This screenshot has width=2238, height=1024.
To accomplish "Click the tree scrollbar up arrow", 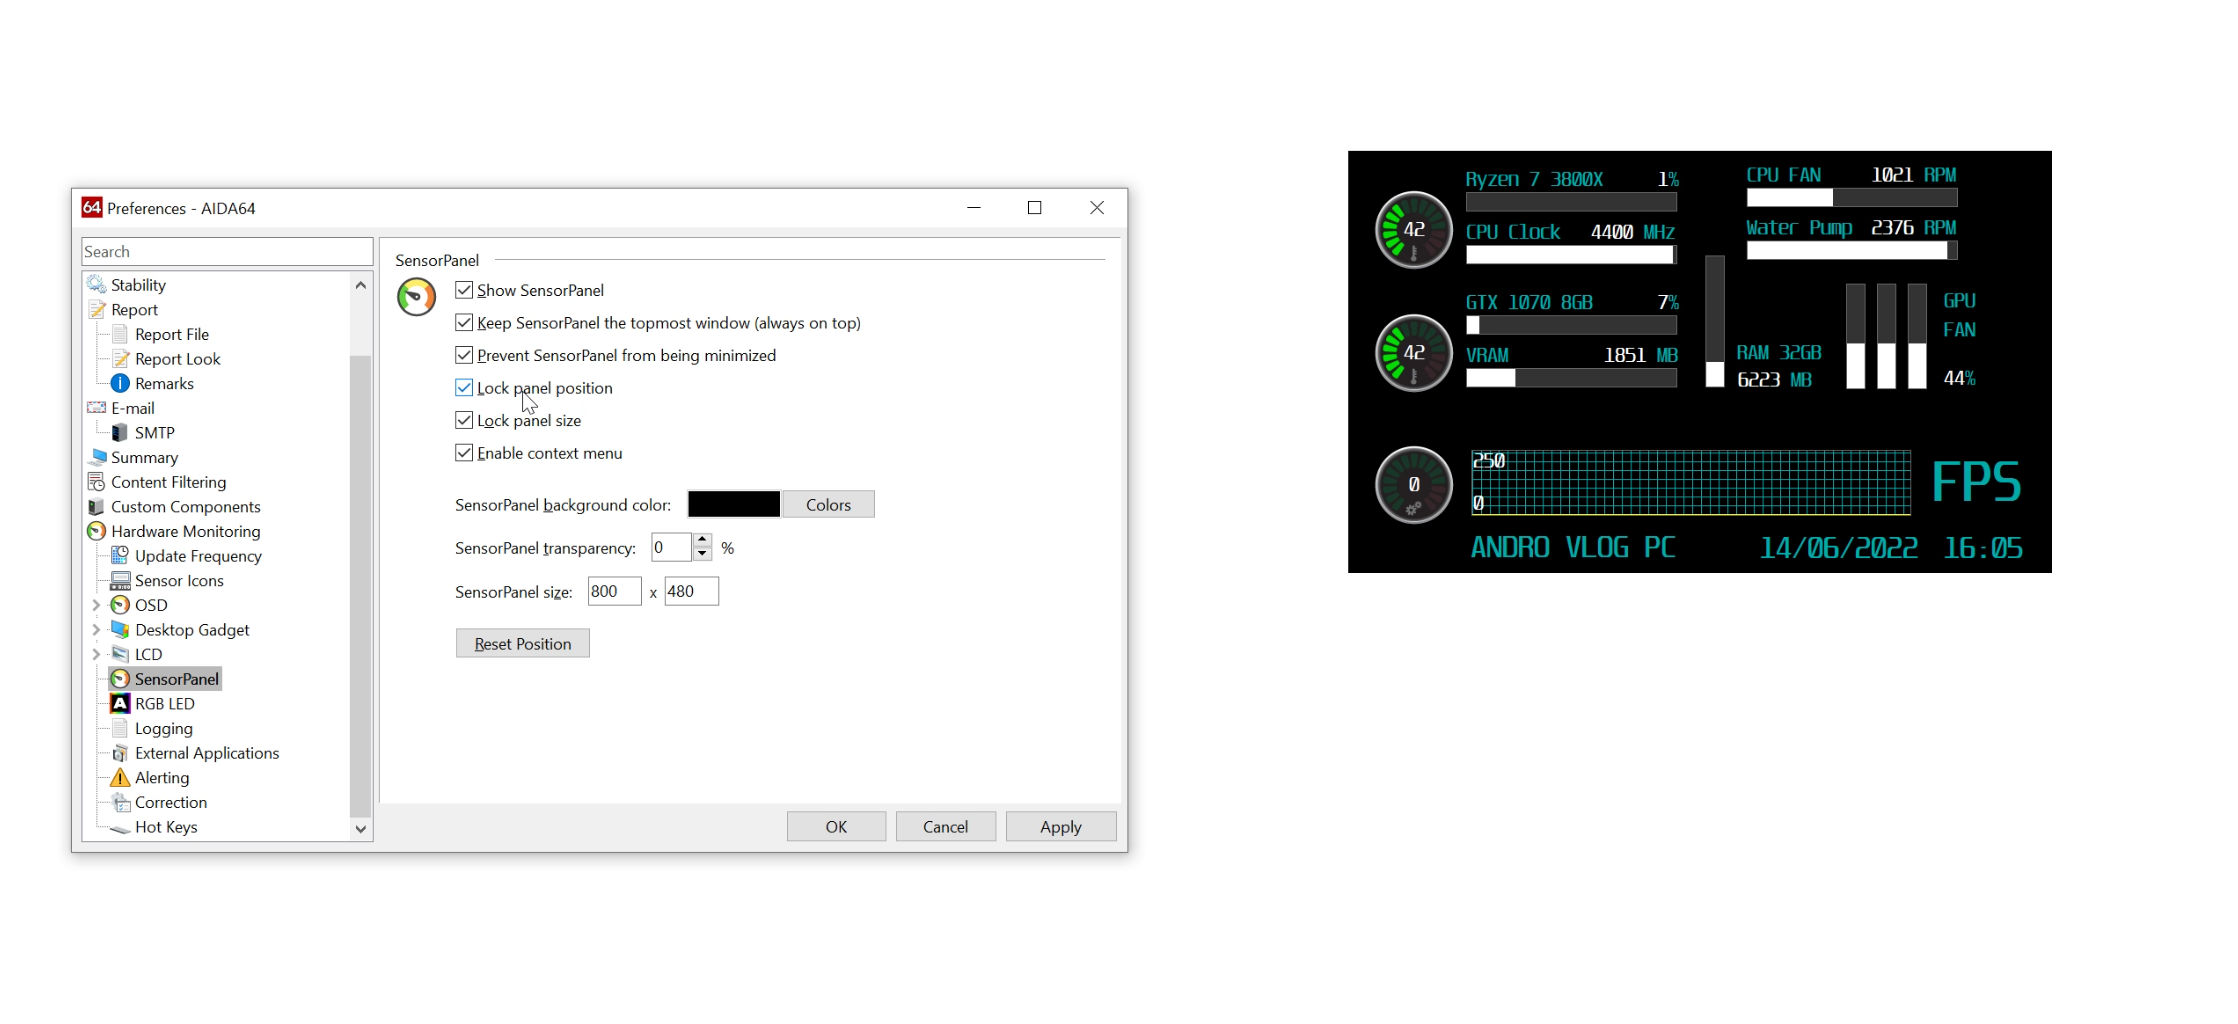I will [x=361, y=285].
